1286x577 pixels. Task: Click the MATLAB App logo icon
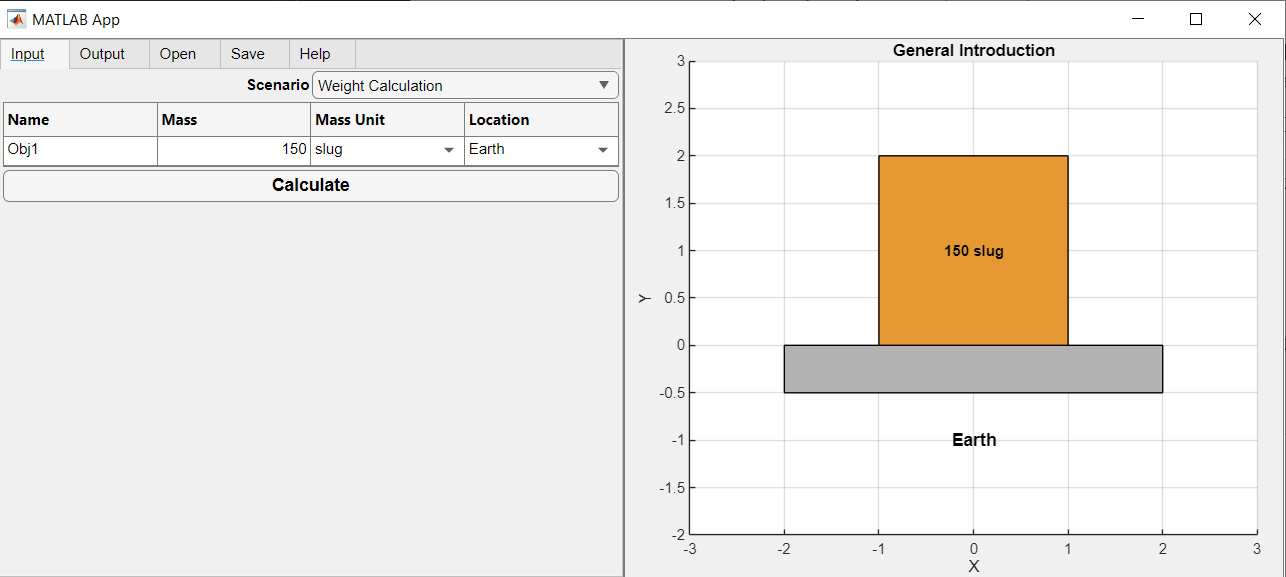click(x=17, y=18)
